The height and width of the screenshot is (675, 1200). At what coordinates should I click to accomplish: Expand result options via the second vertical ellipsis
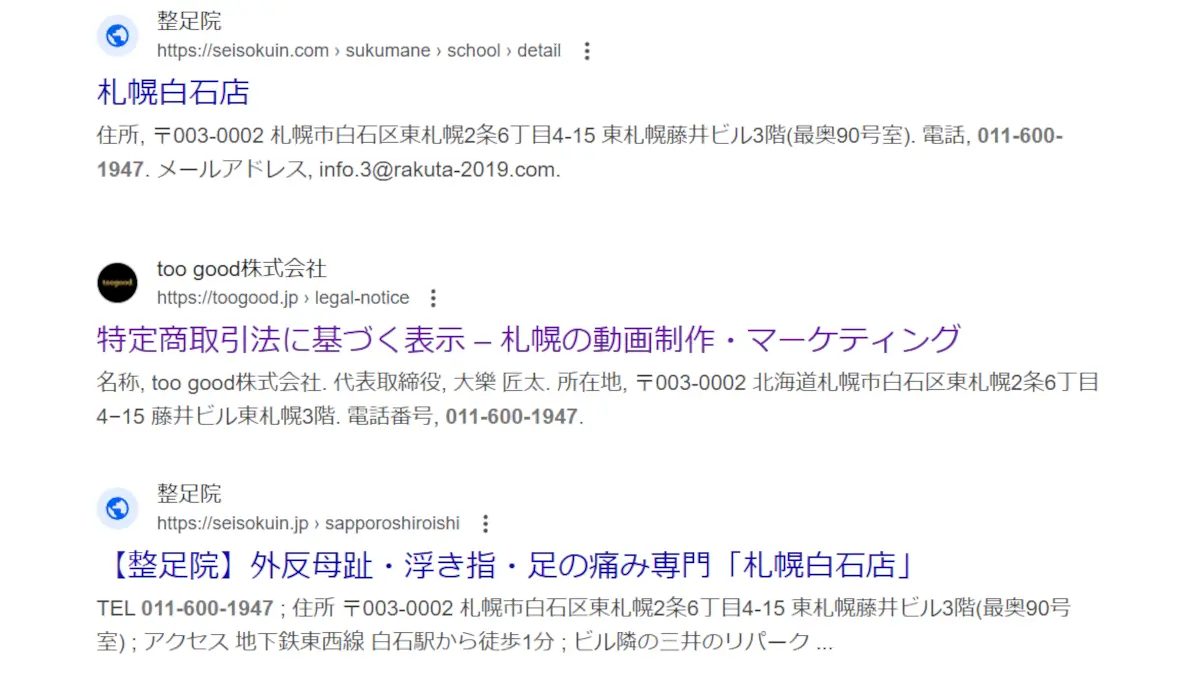click(433, 297)
